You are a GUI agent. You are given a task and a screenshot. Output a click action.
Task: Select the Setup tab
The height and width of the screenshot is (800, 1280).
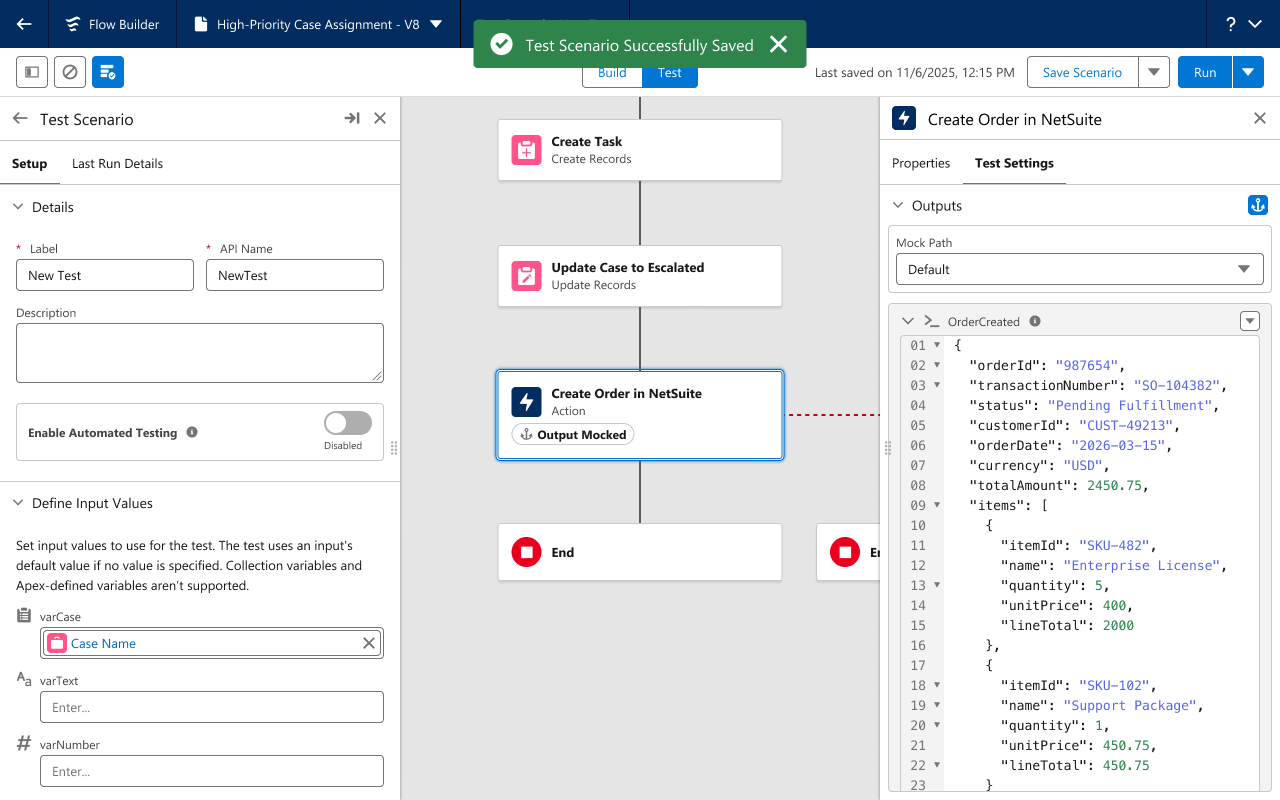coord(29,163)
